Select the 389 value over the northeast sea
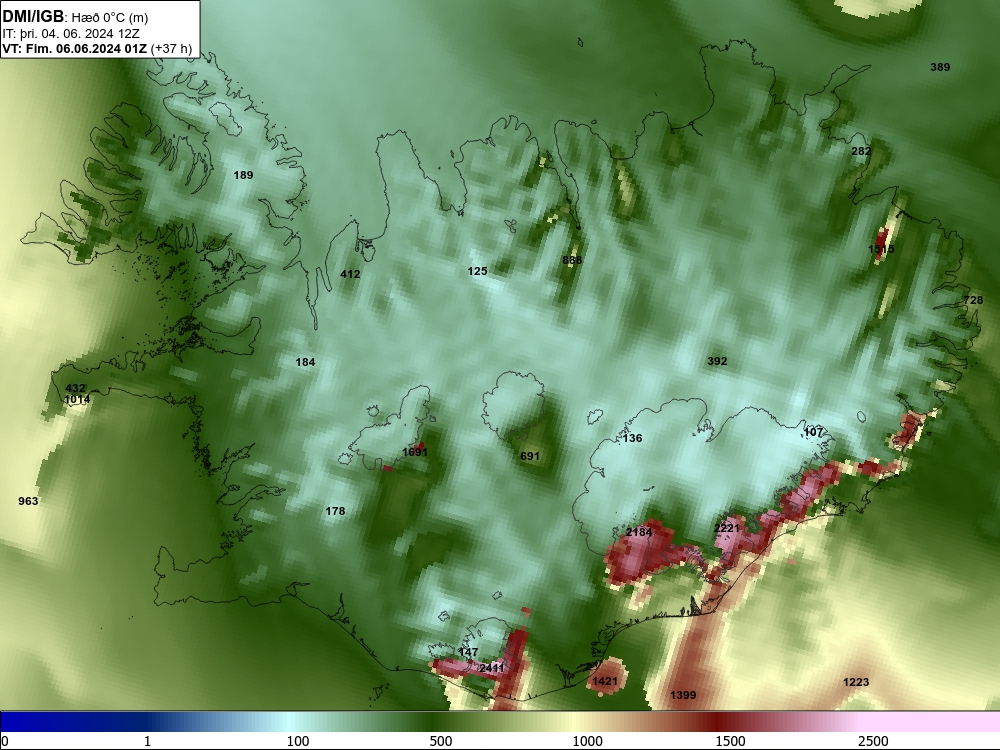 click(940, 67)
